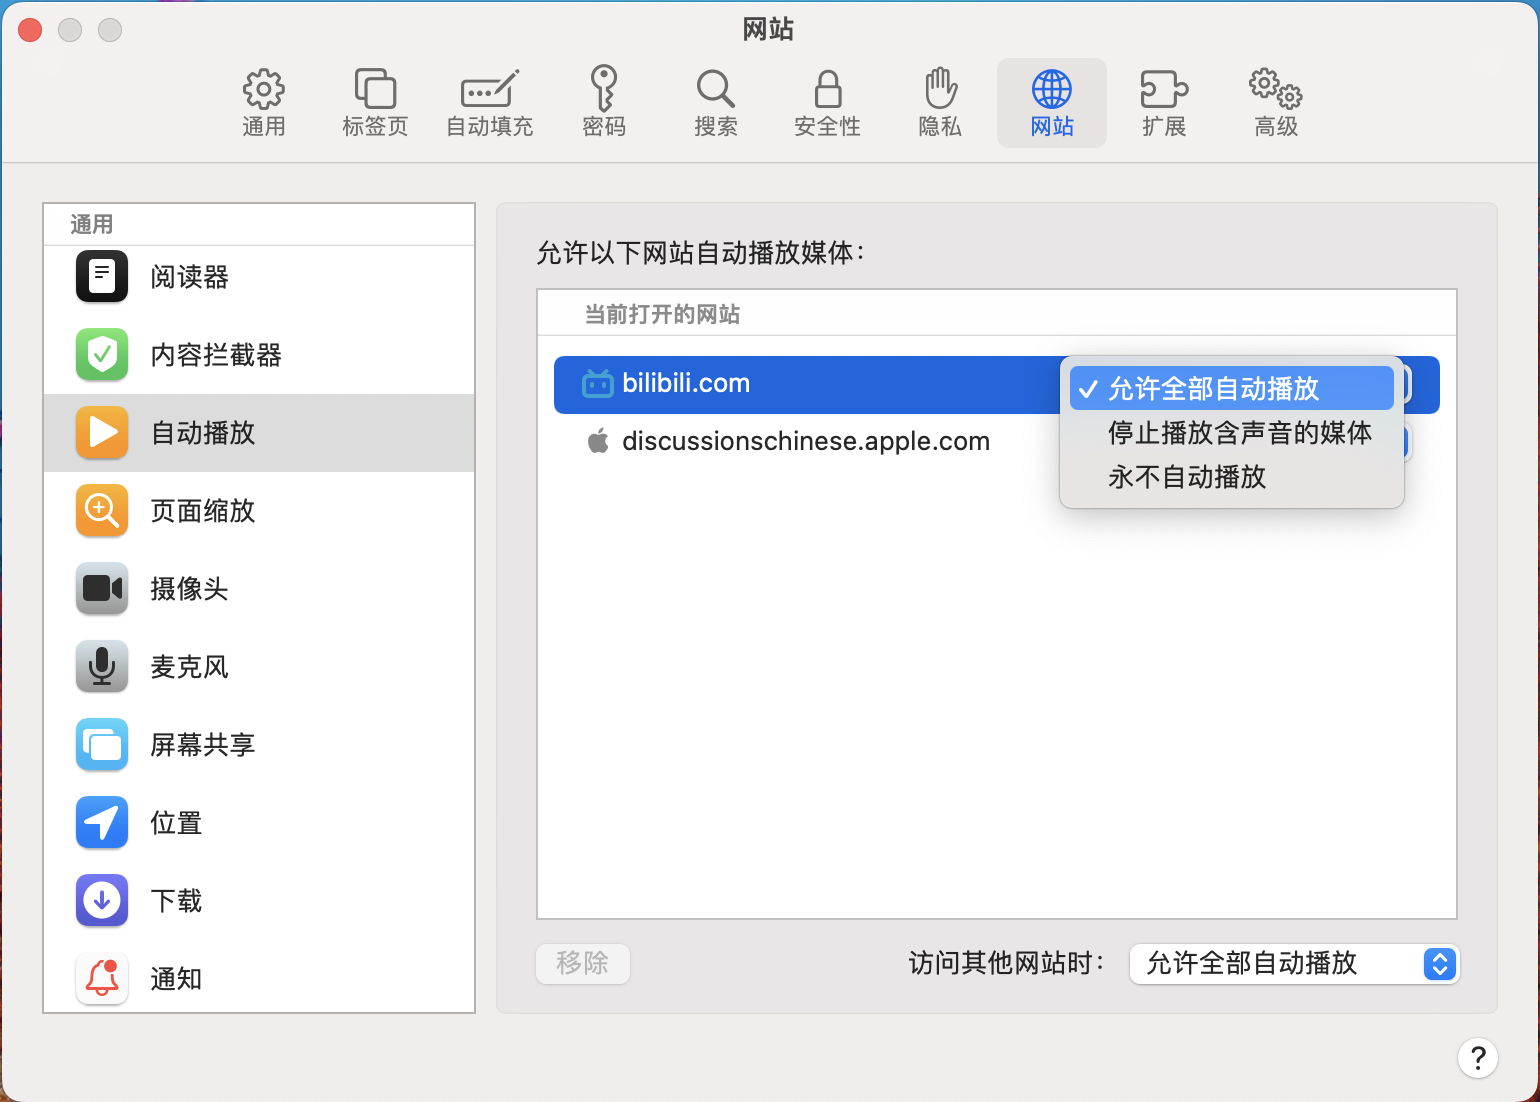This screenshot has height=1102, width=1540.
Task: Open the 通用 (General) preferences tab
Action: click(264, 103)
